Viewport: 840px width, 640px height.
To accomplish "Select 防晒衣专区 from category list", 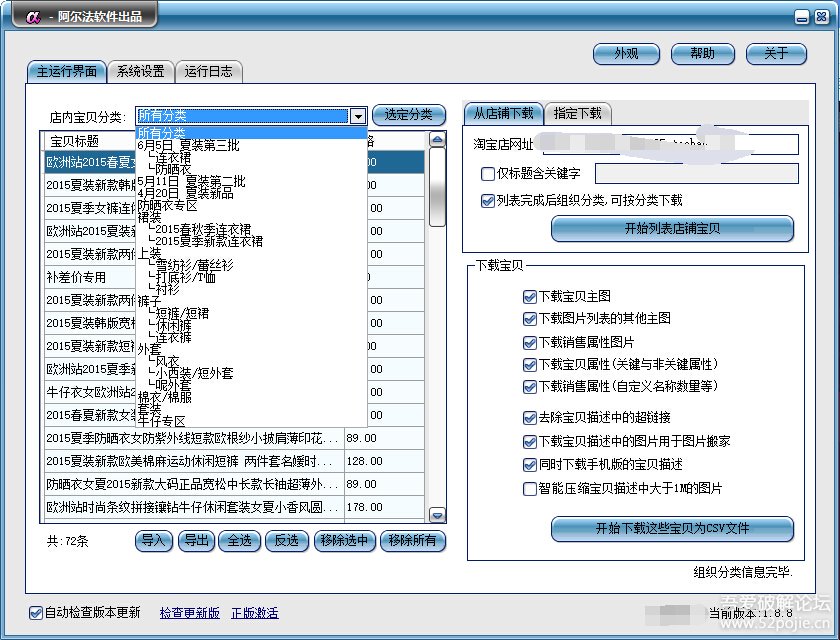I will click(x=167, y=205).
